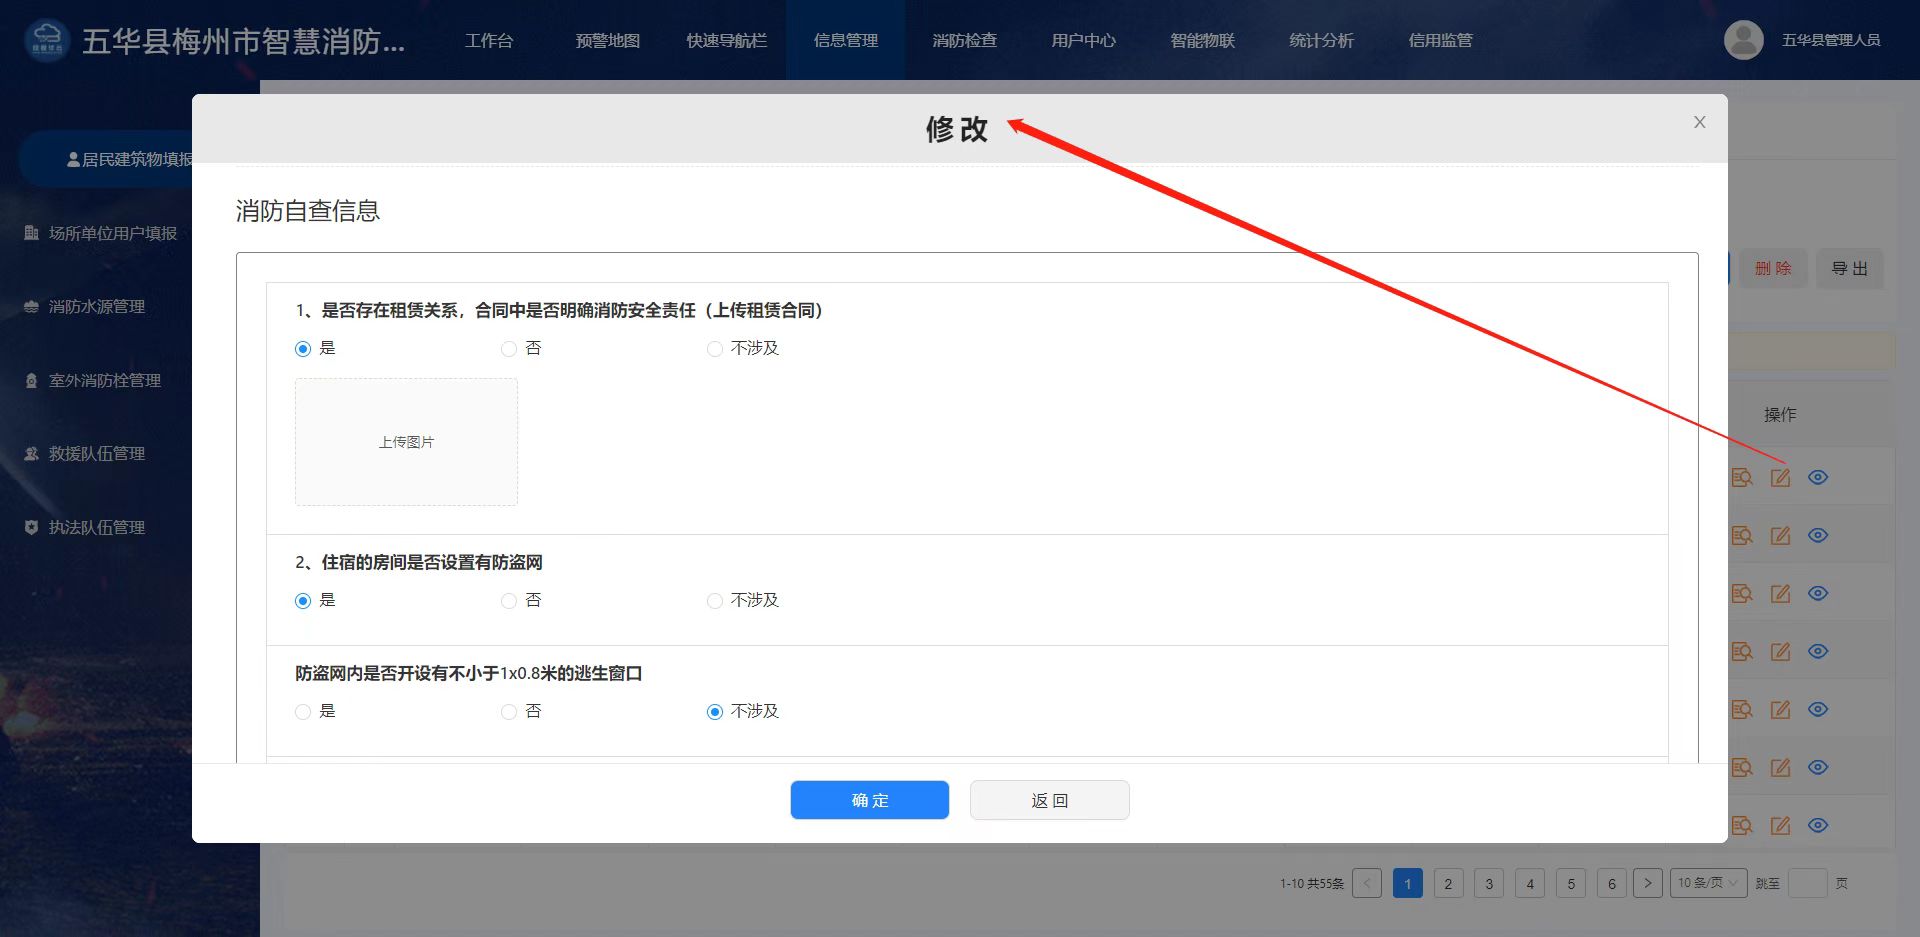Go to the previous page with the arrow
This screenshot has width=1920, height=937.
pos(1367,883)
